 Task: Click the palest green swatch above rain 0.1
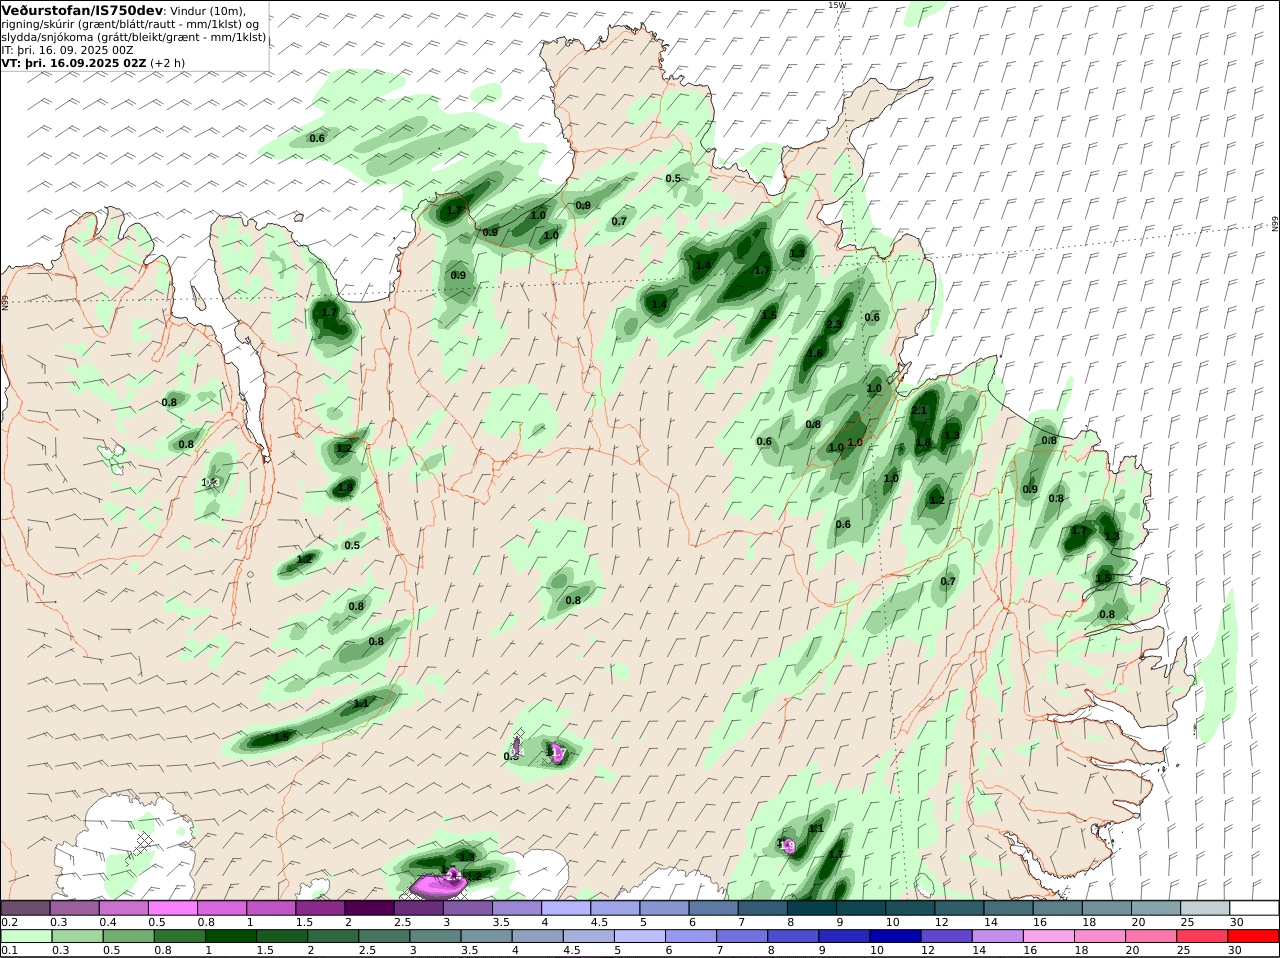click(25, 936)
